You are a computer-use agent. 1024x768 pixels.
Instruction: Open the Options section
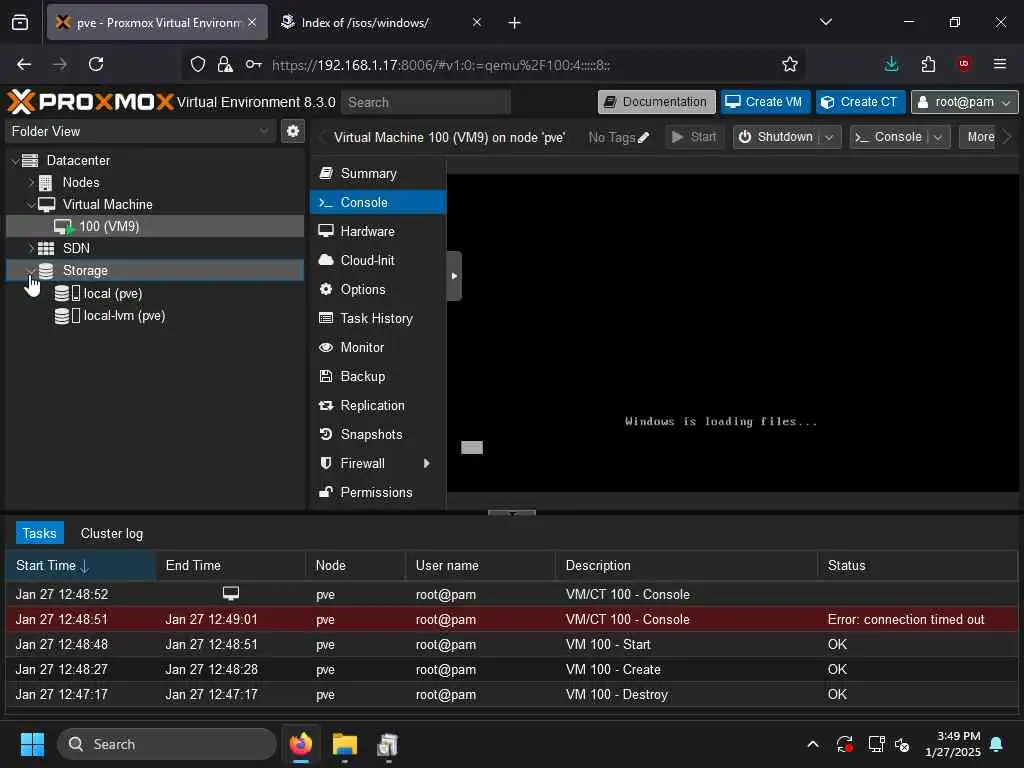click(x=377, y=289)
